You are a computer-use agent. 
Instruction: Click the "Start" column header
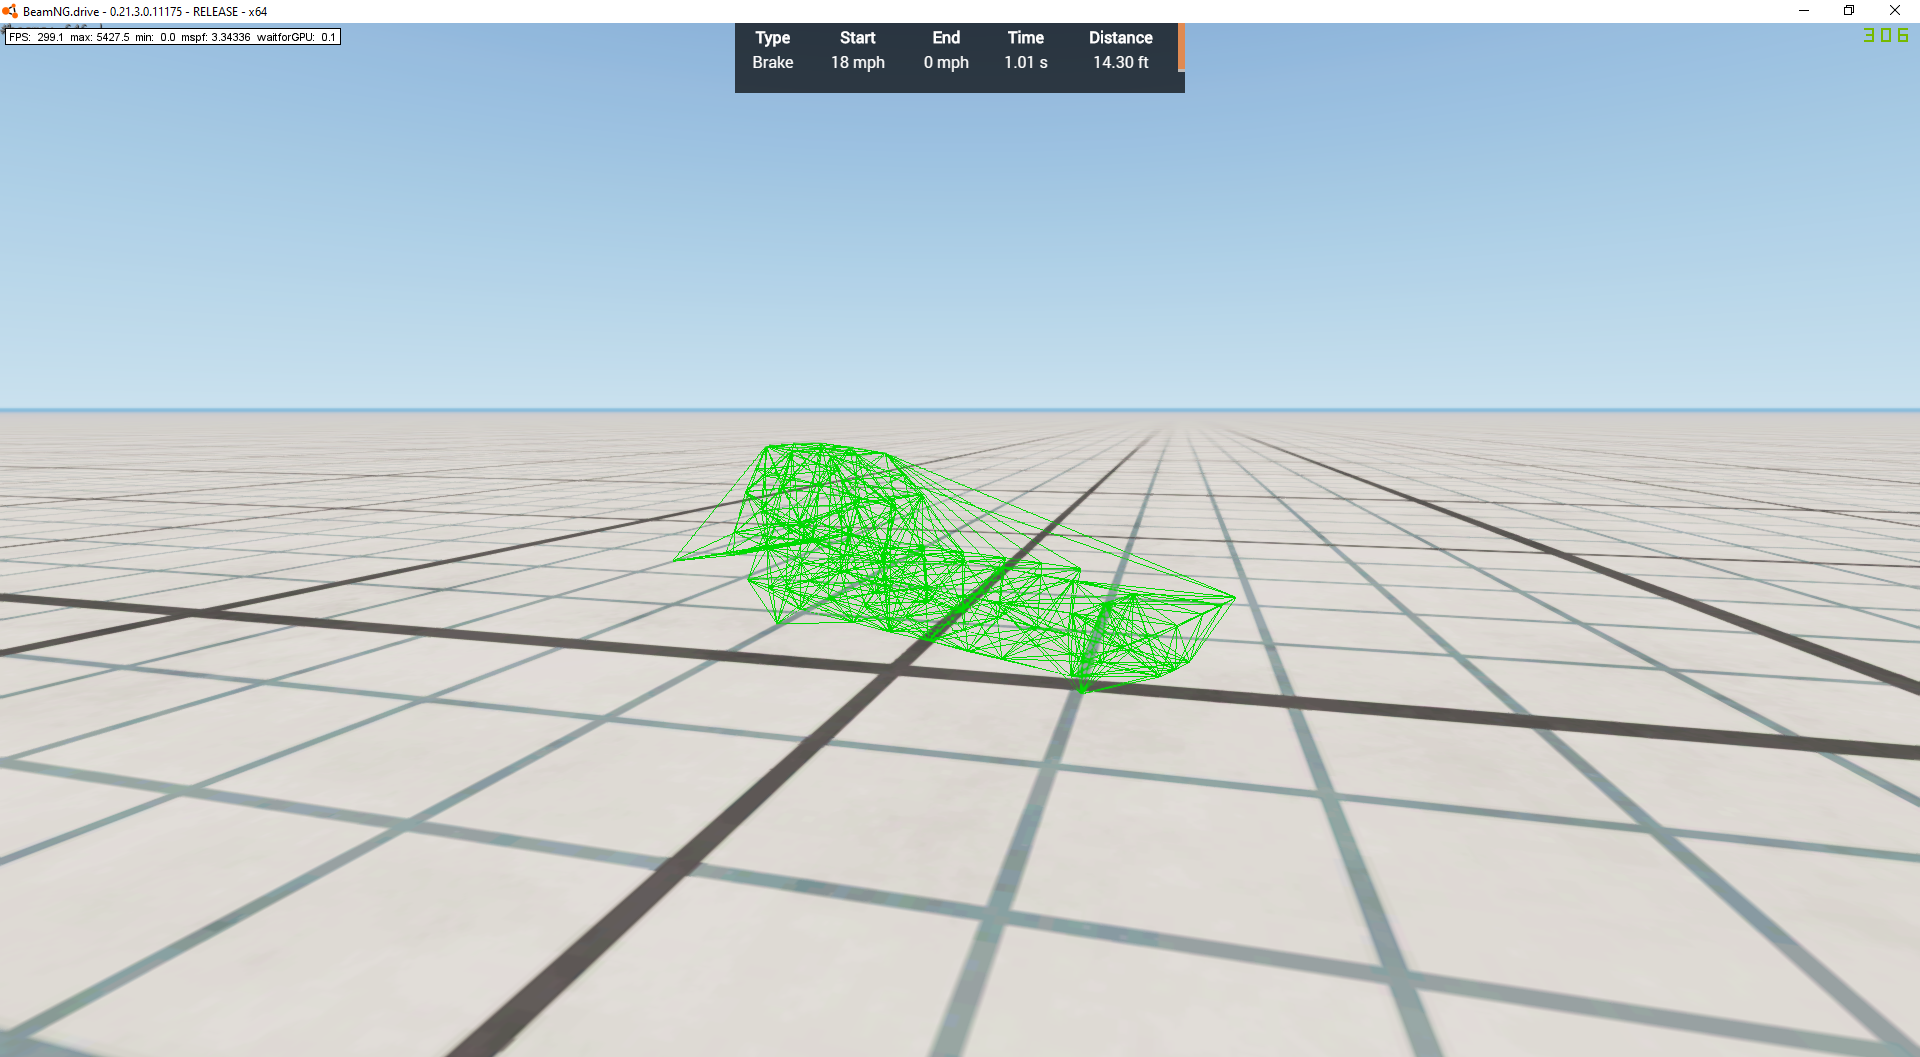tap(857, 38)
